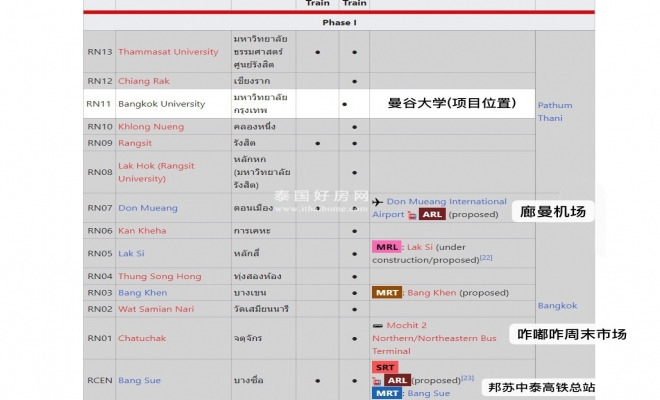660x400 pixels.
Task: Select the Thai name จตุจักร cell
Action: coord(263,338)
